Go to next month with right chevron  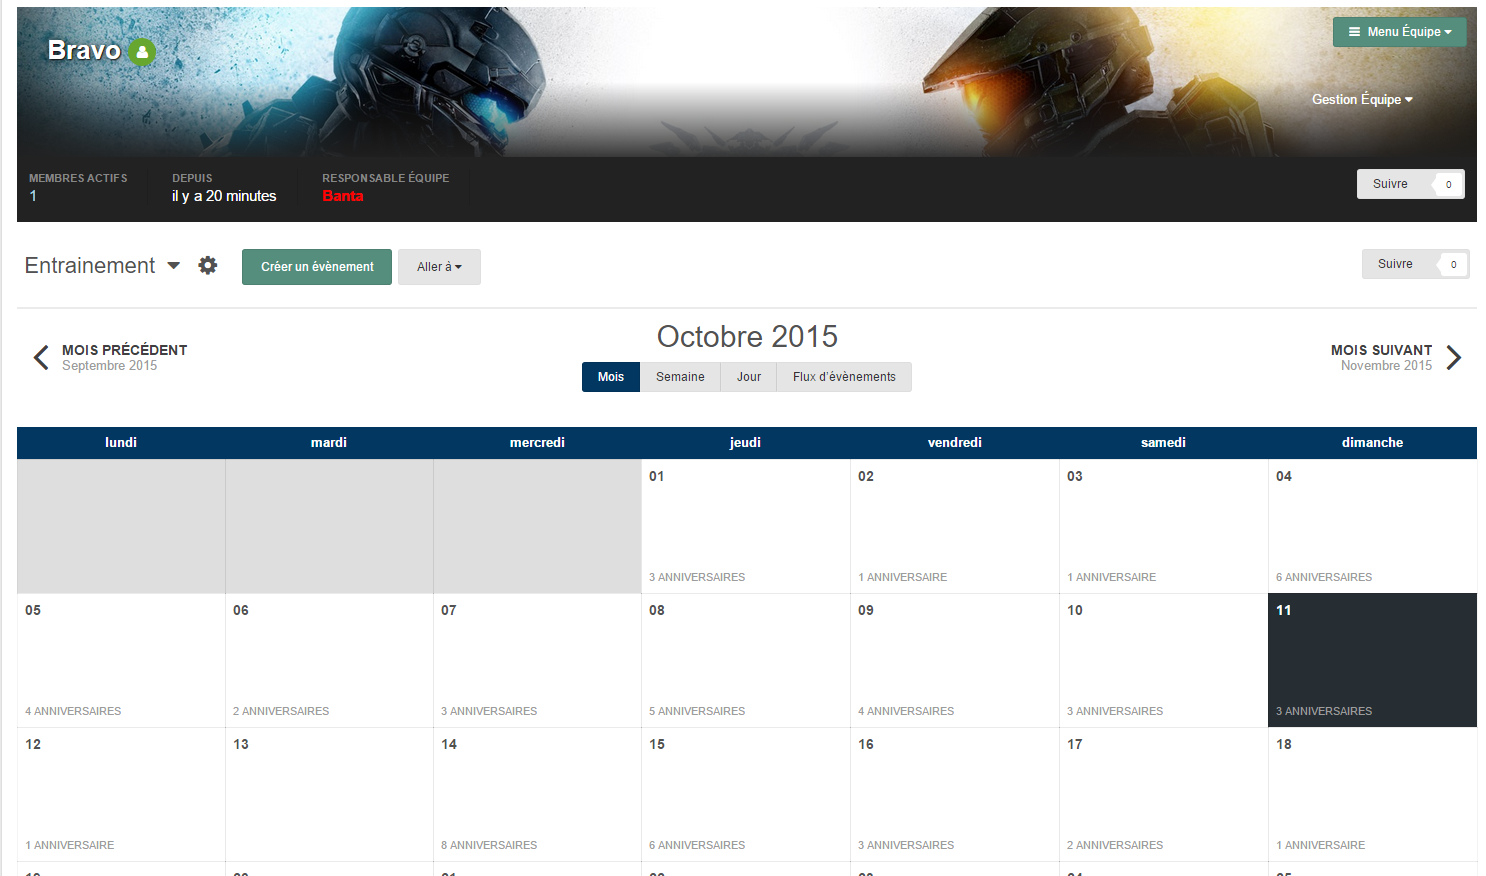[x=1454, y=357]
